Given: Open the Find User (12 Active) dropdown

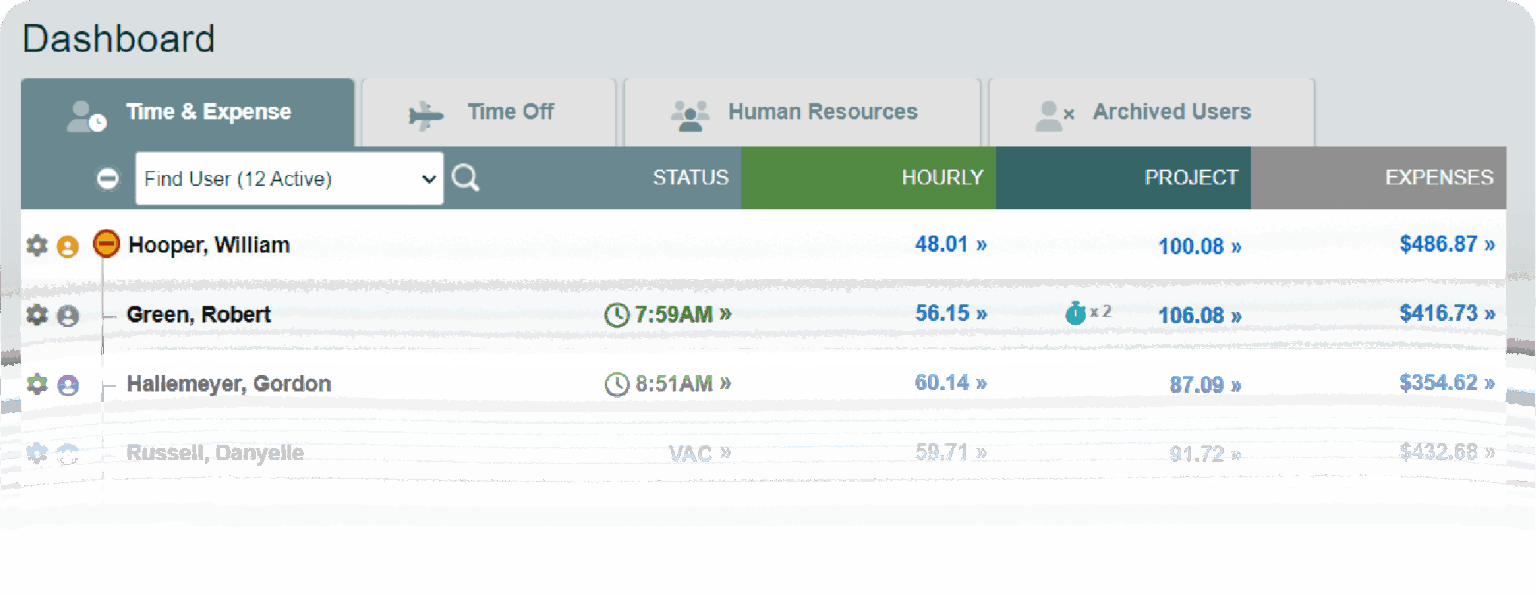Looking at the screenshot, I should pos(288,178).
